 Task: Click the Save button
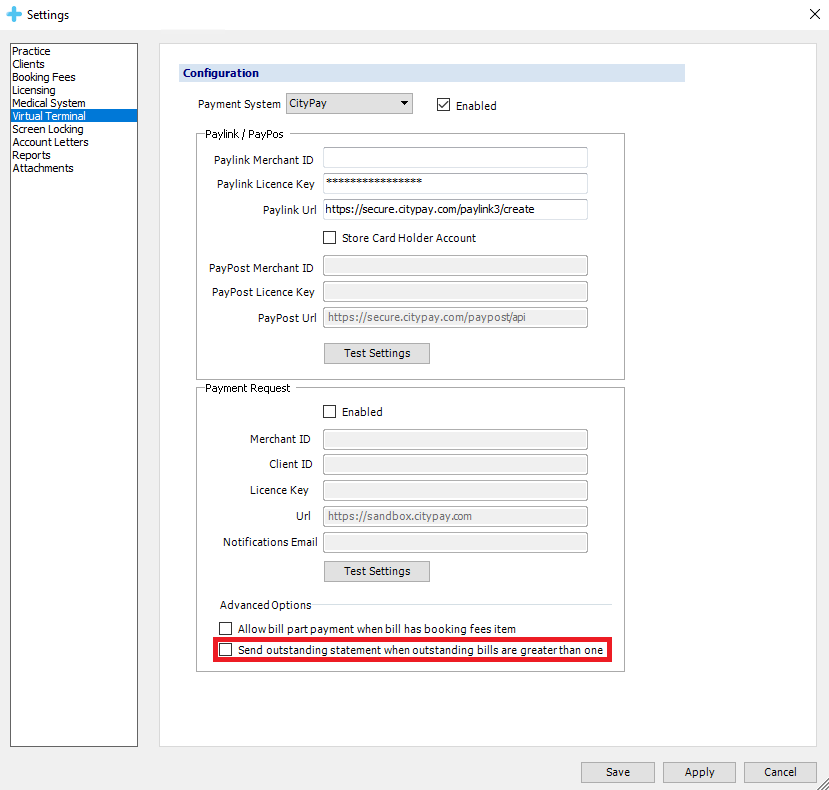click(x=618, y=772)
